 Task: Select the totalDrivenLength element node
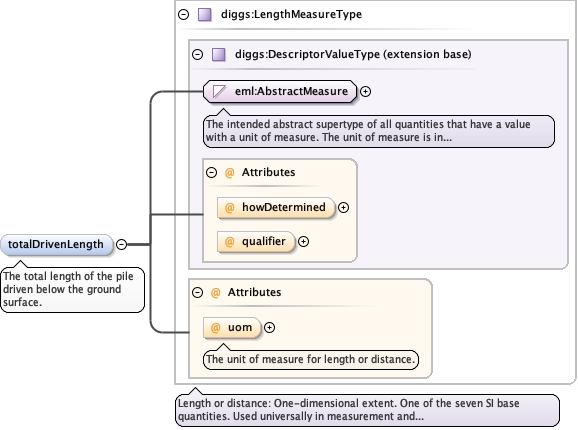pos(56,244)
